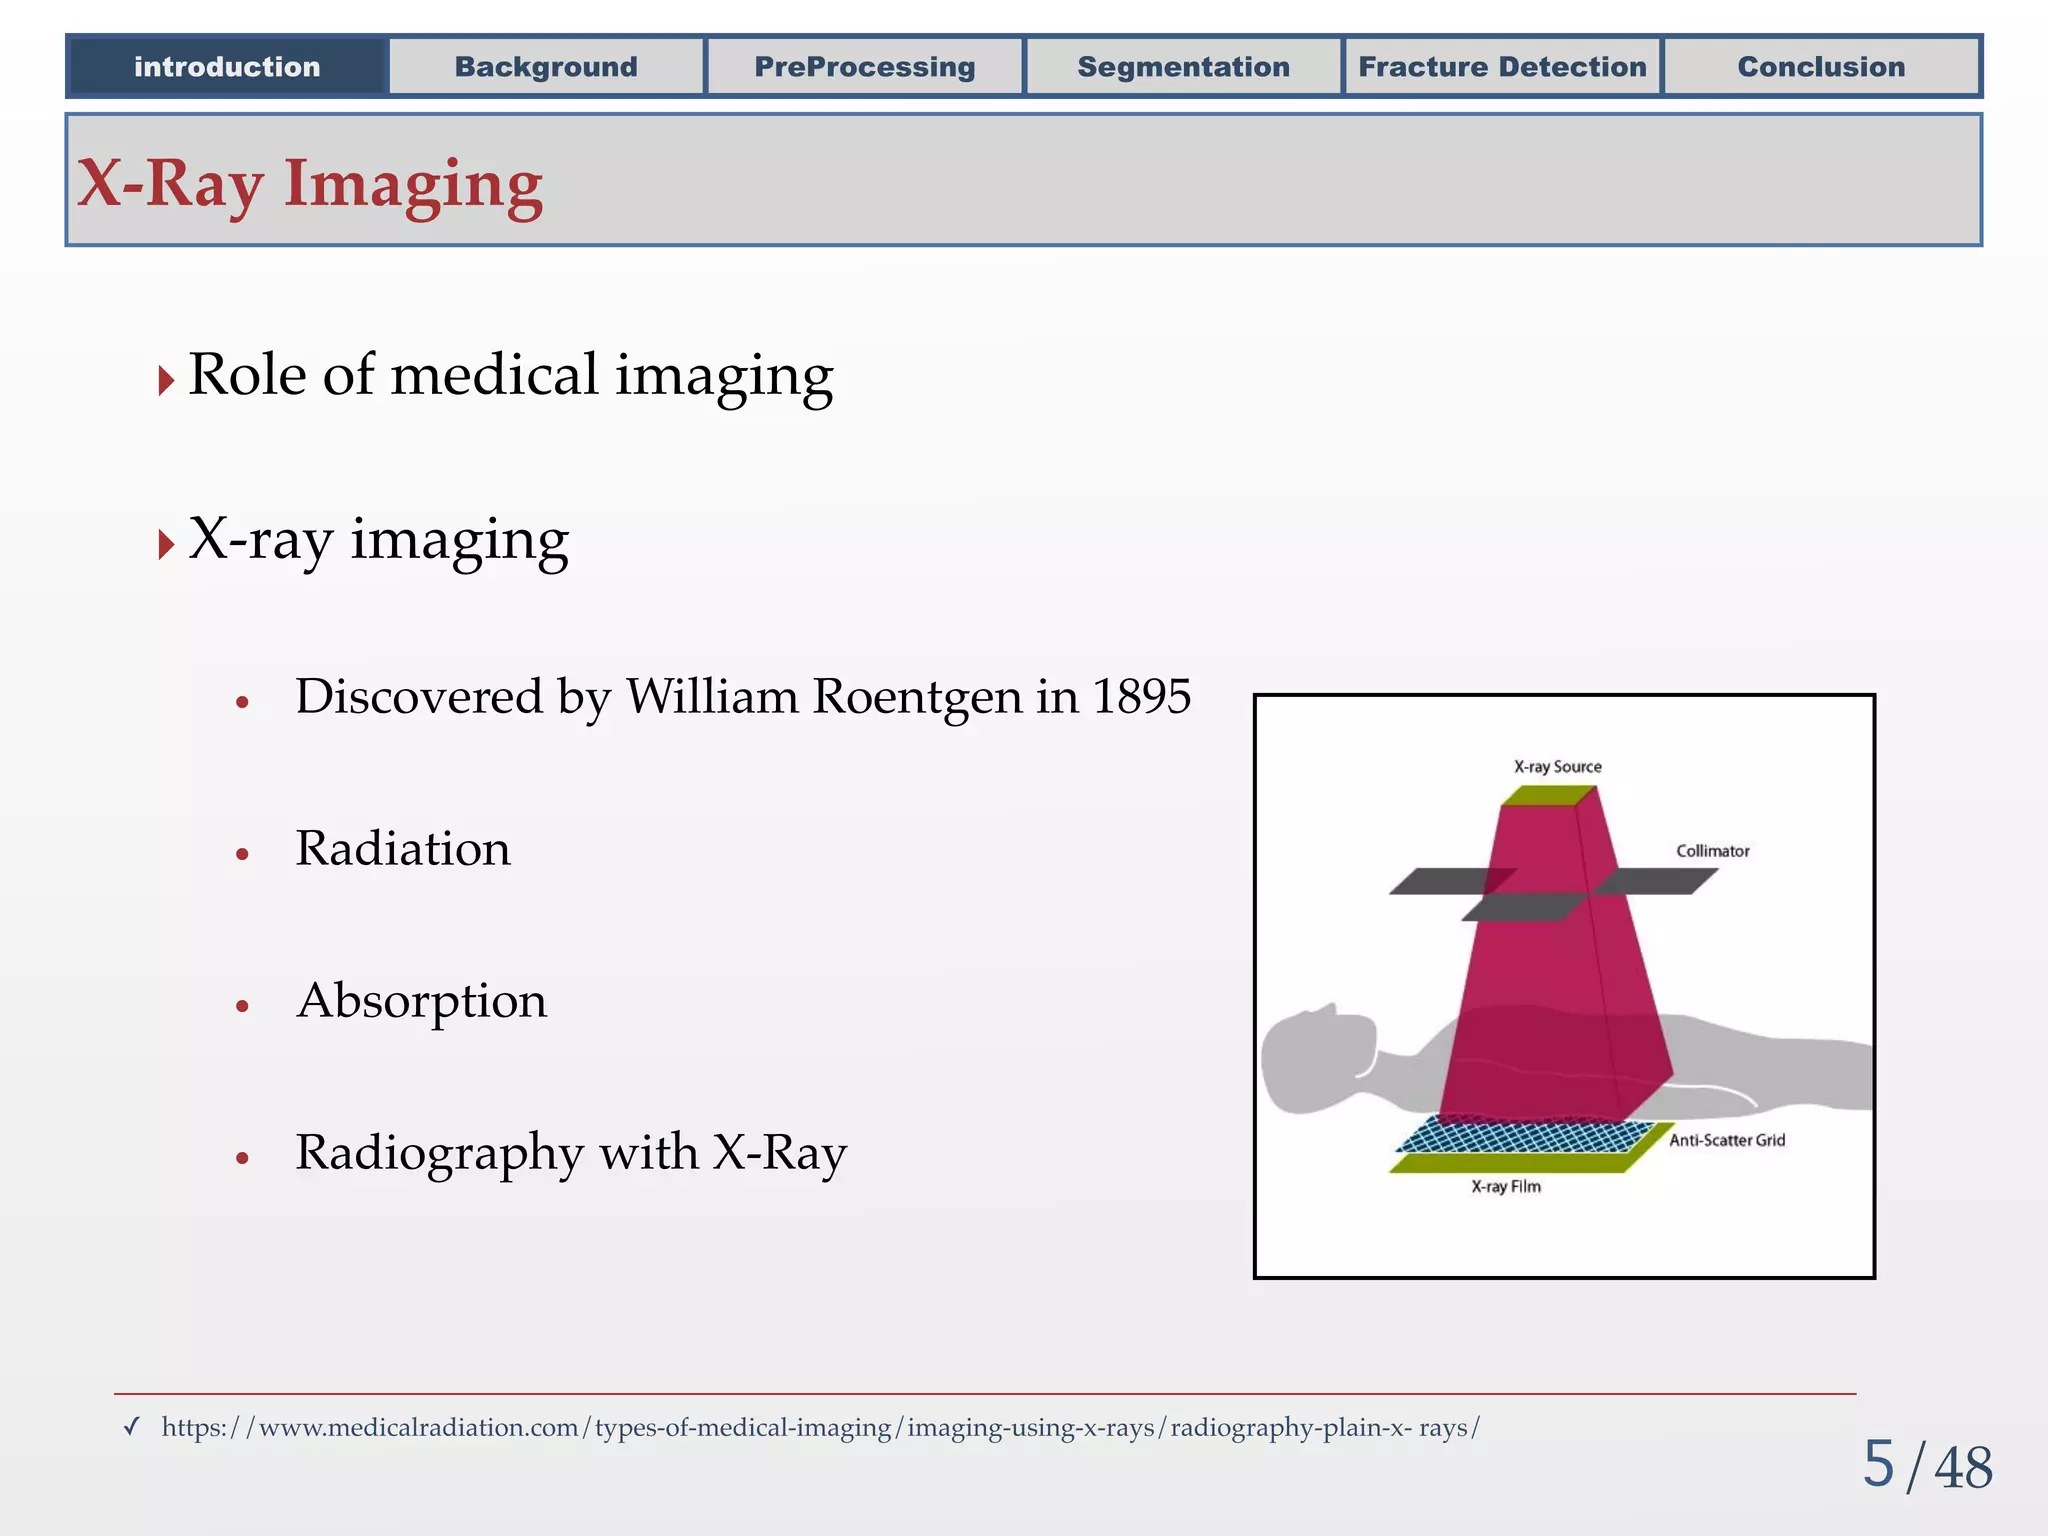
Task: Click the medicalradiation.com reference link
Action: [x=820, y=1427]
